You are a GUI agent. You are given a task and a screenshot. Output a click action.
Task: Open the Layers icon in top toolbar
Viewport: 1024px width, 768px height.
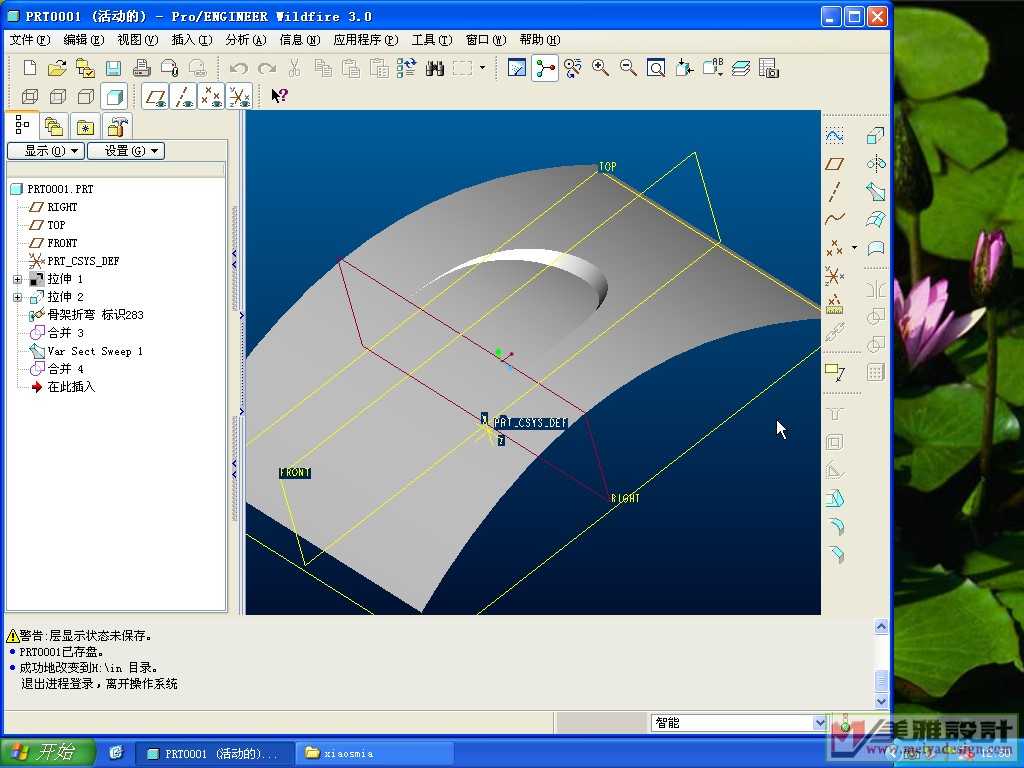(x=741, y=68)
